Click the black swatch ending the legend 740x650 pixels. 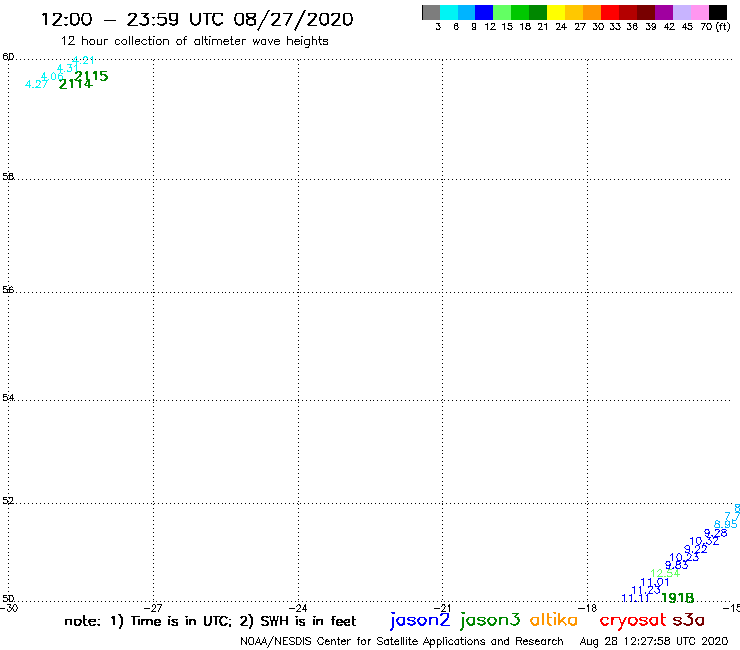coord(718,12)
